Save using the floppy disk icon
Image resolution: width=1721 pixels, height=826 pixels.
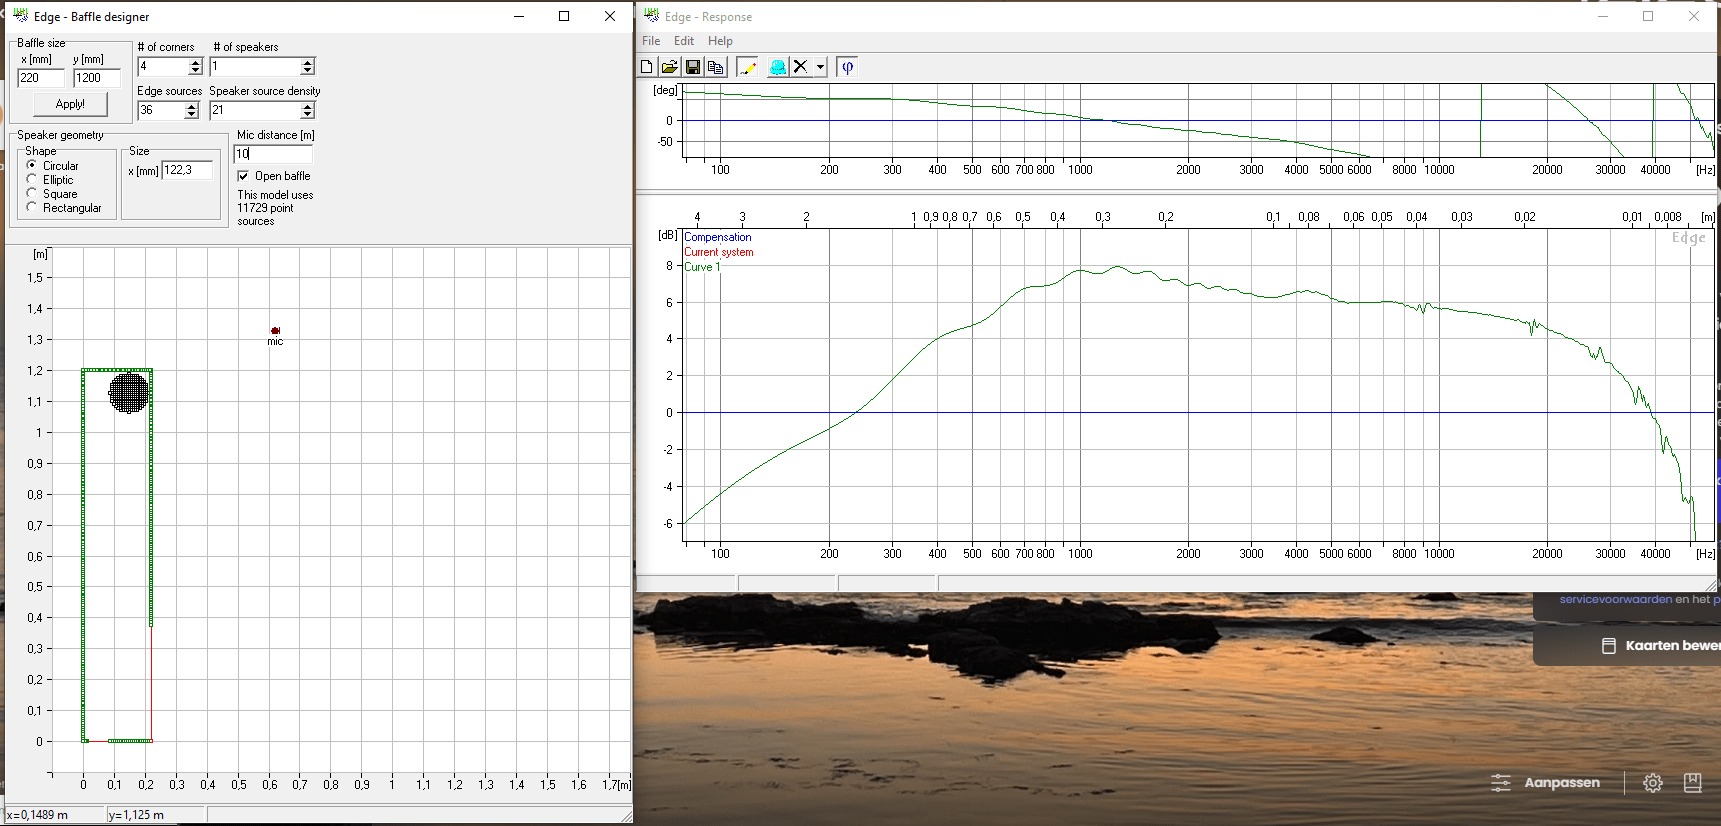(692, 67)
